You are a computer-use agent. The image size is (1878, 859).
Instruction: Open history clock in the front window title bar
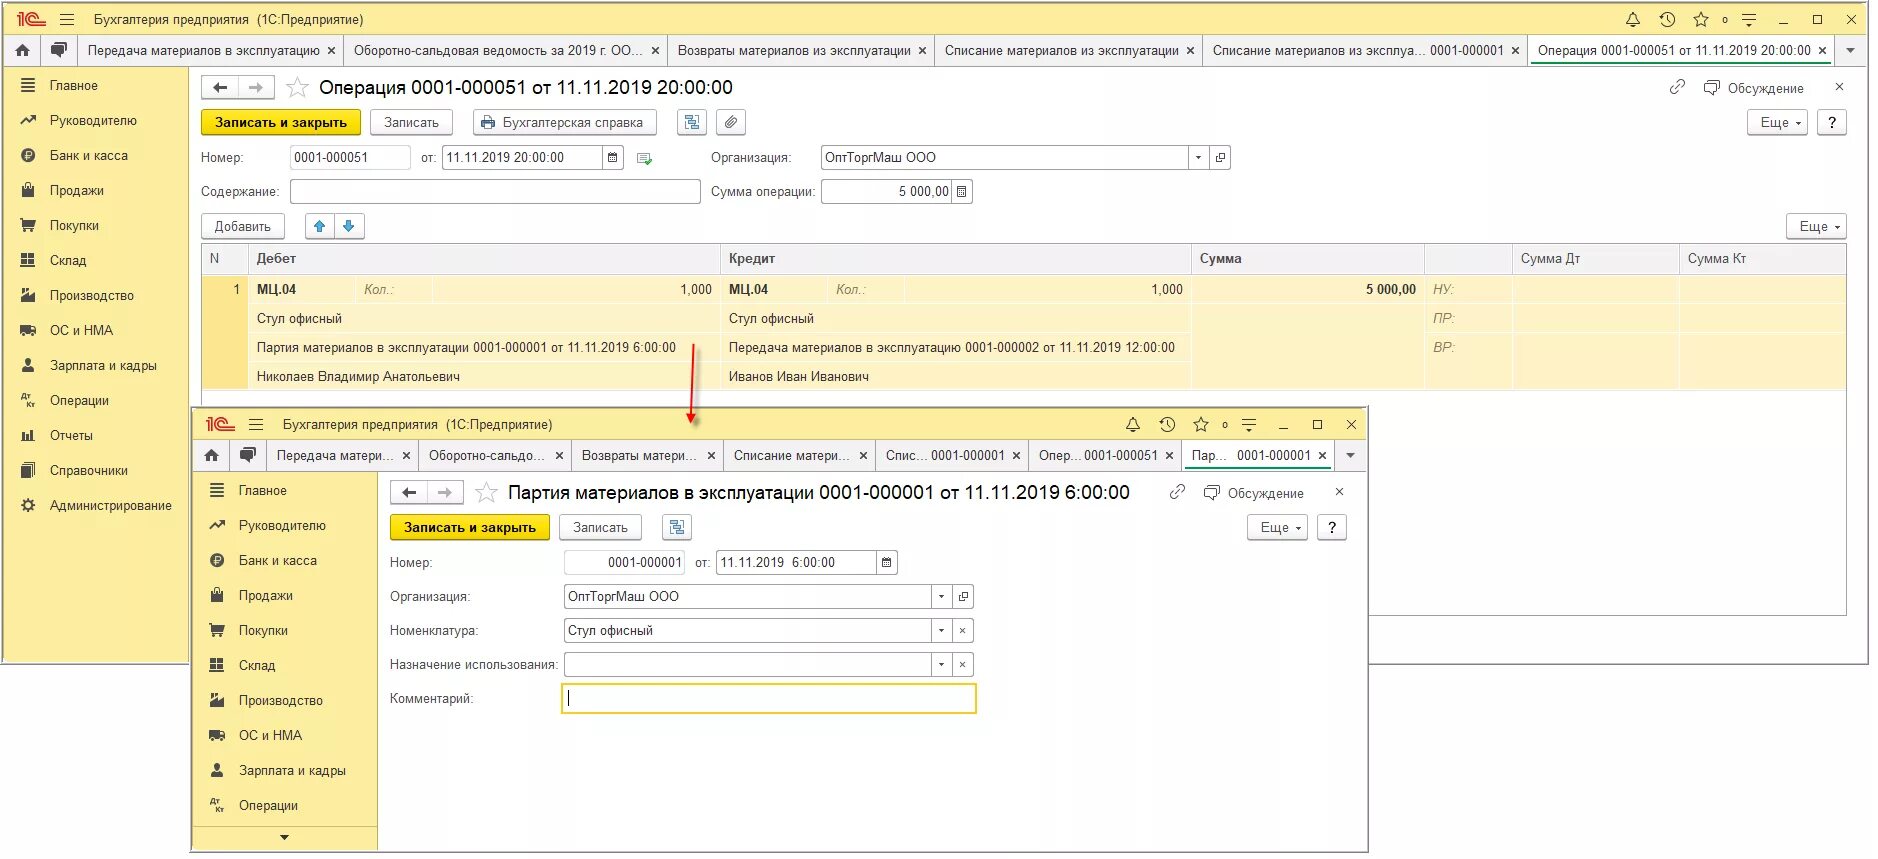pos(1167,424)
